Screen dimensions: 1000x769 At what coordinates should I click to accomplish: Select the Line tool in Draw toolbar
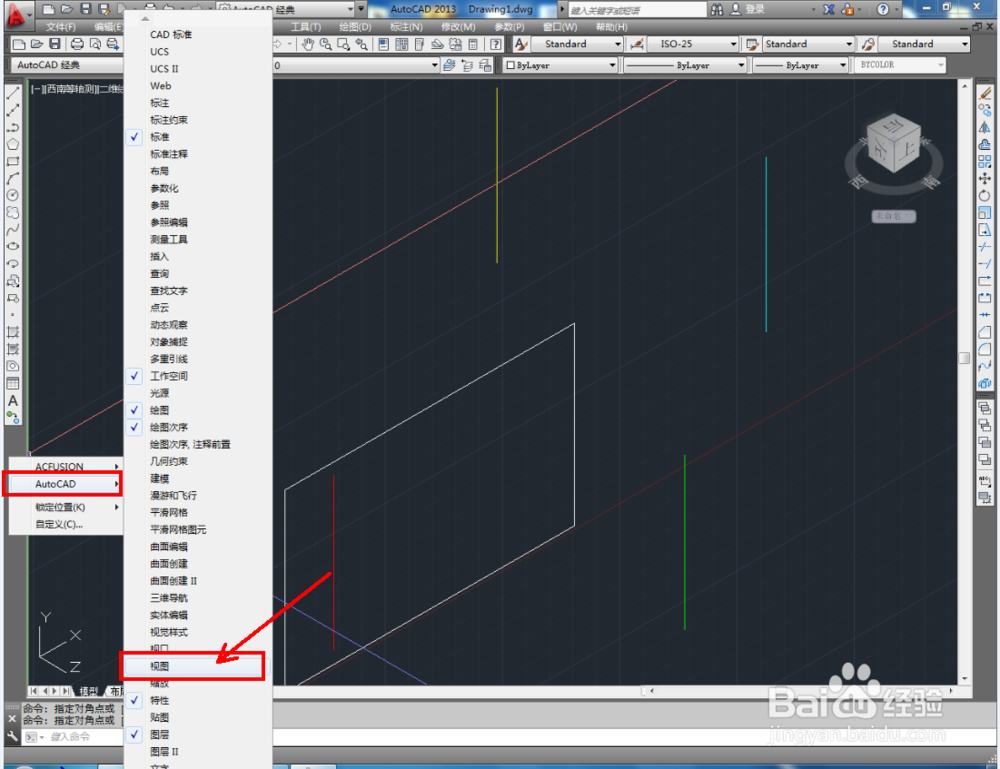pyautogui.click(x=13, y=93)
